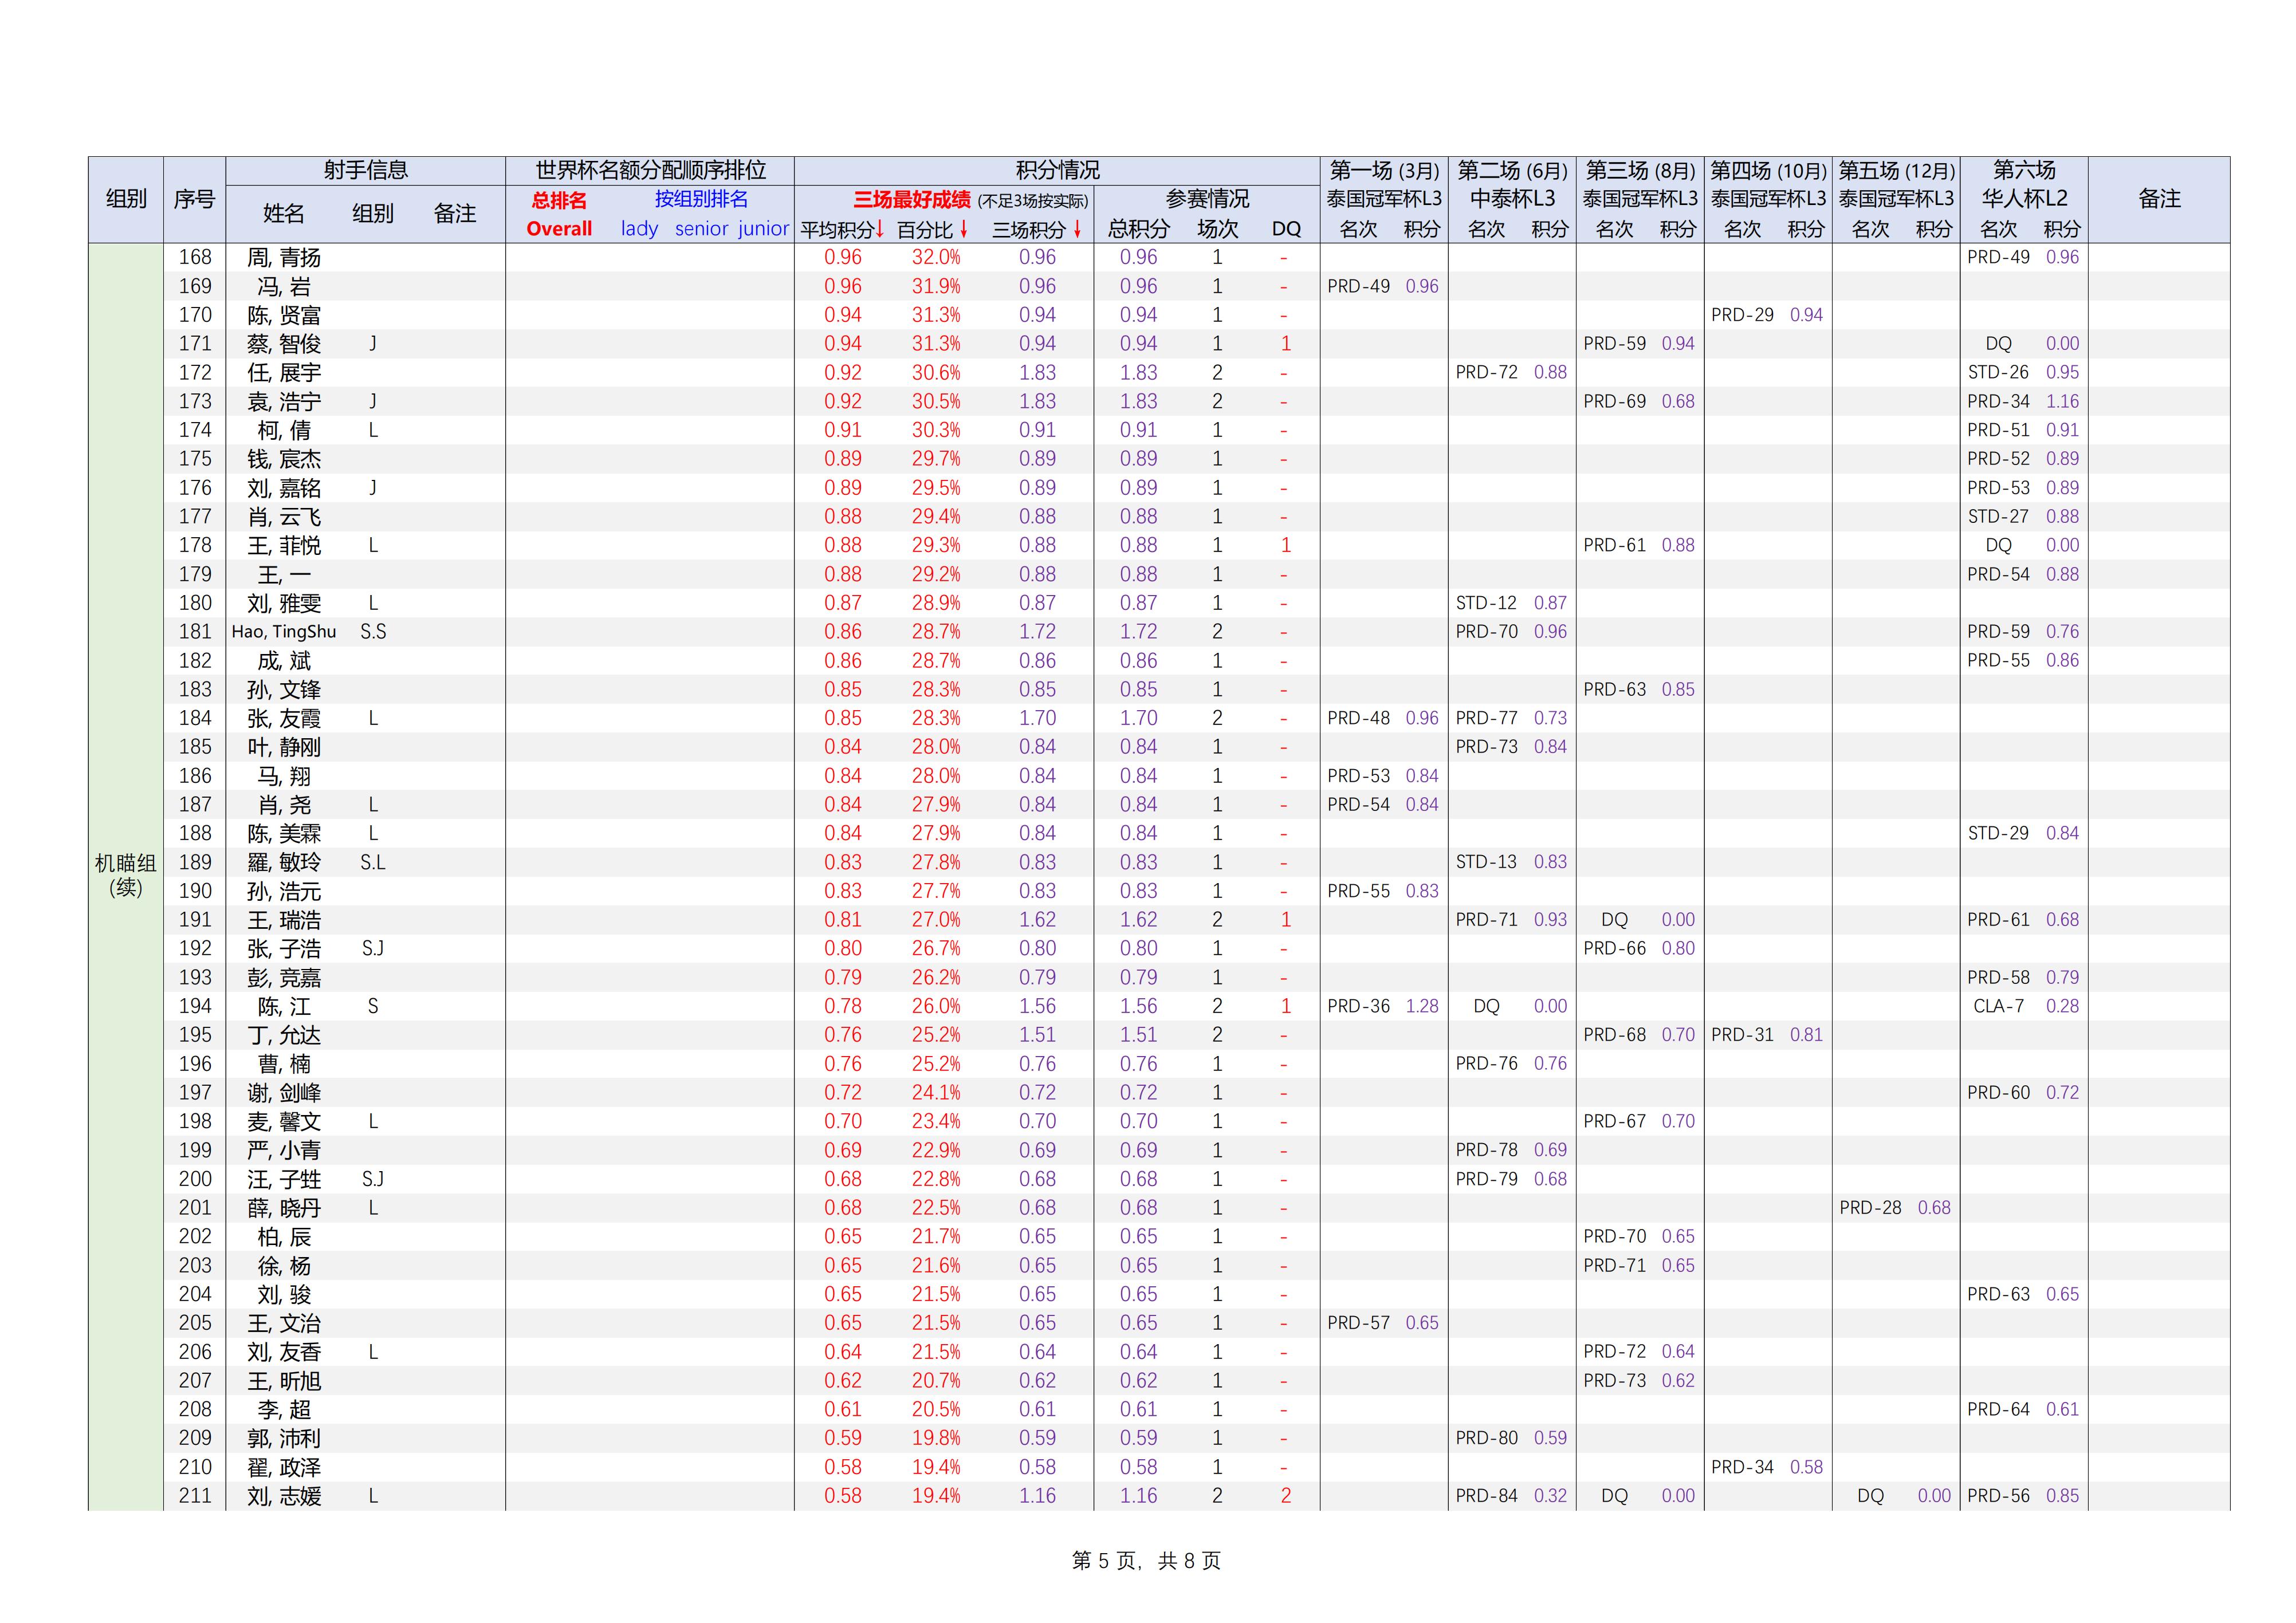Select the name 任, 展宇
2296x1623 pixels.
(x=284, y=373)
